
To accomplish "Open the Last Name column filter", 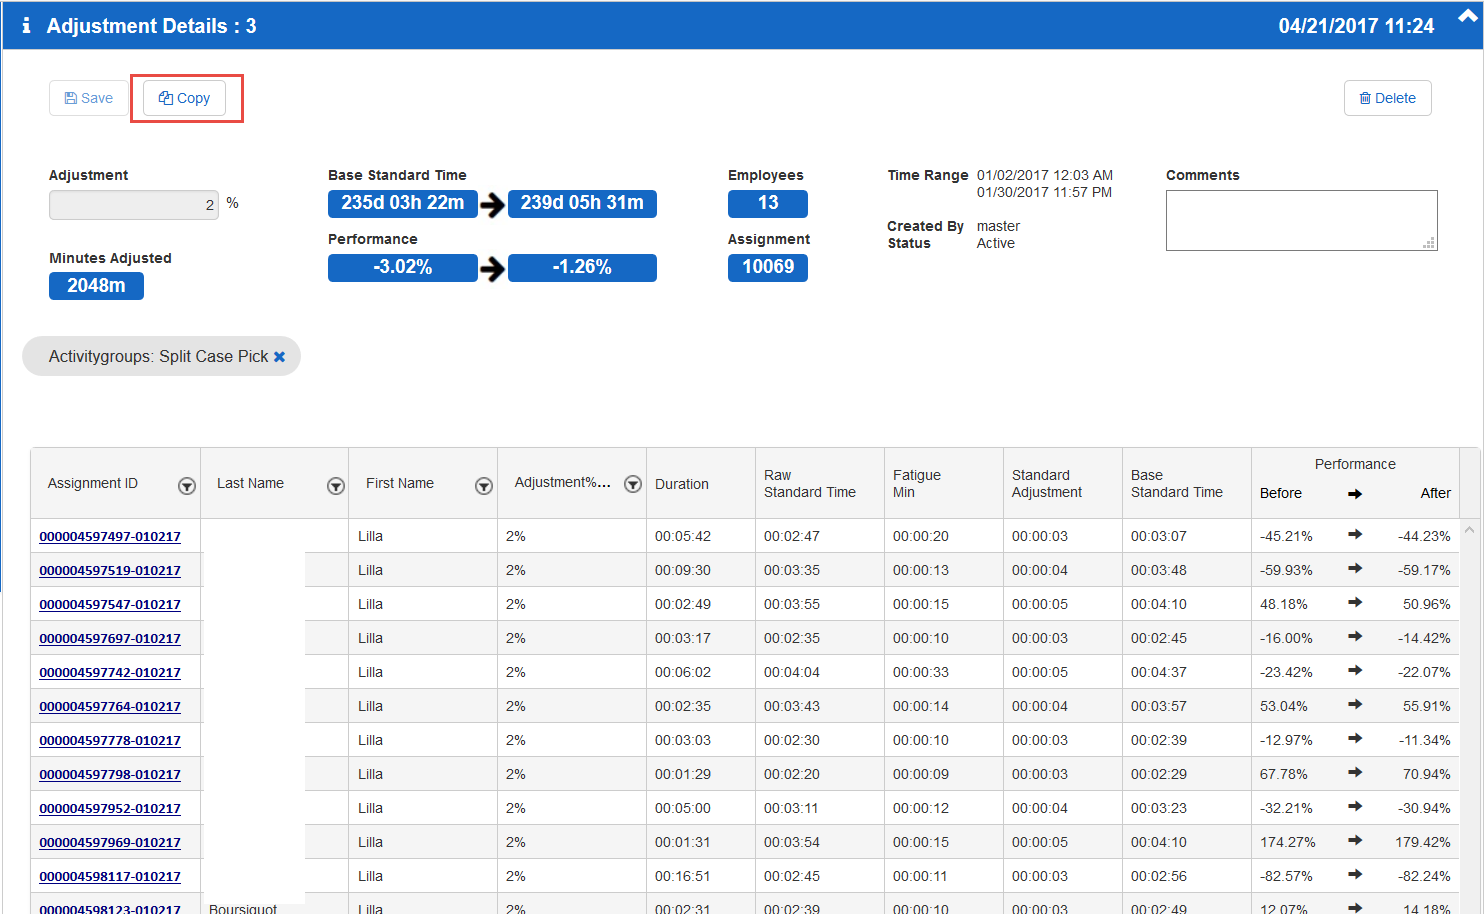I will (335, 486).
